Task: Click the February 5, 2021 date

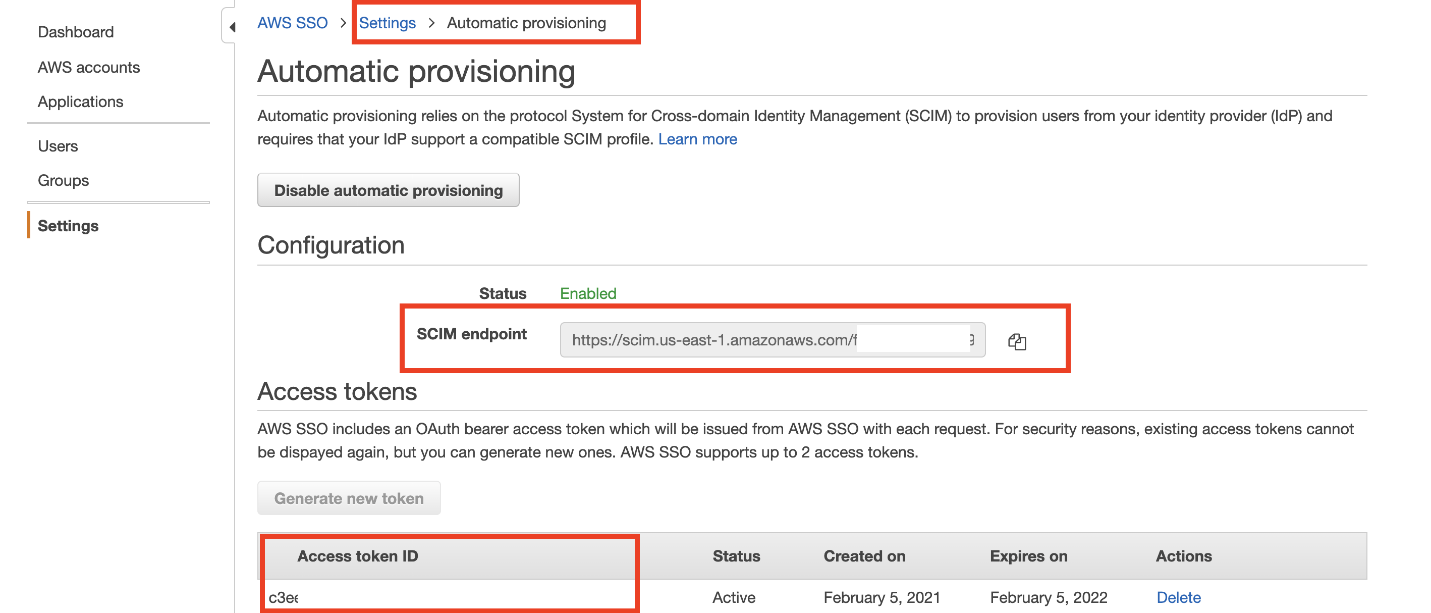Action: [882, 597]
